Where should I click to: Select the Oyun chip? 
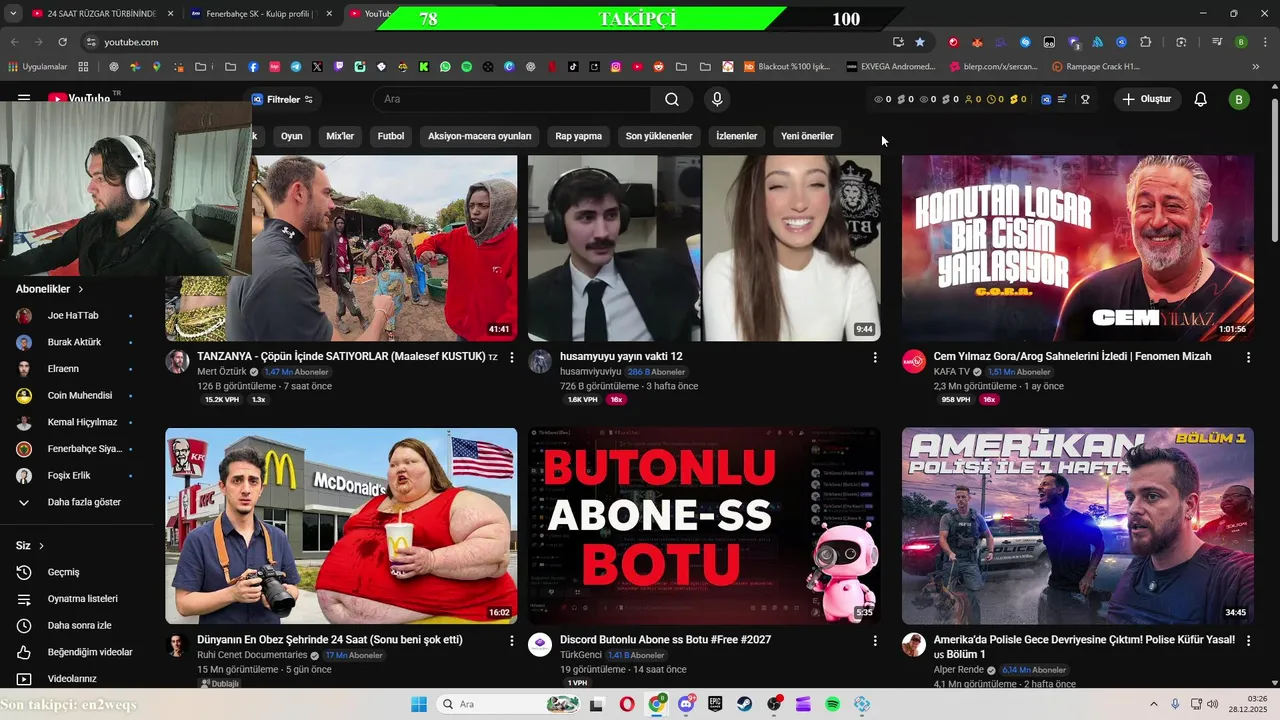pyautogui.click(x=292, y=136)
